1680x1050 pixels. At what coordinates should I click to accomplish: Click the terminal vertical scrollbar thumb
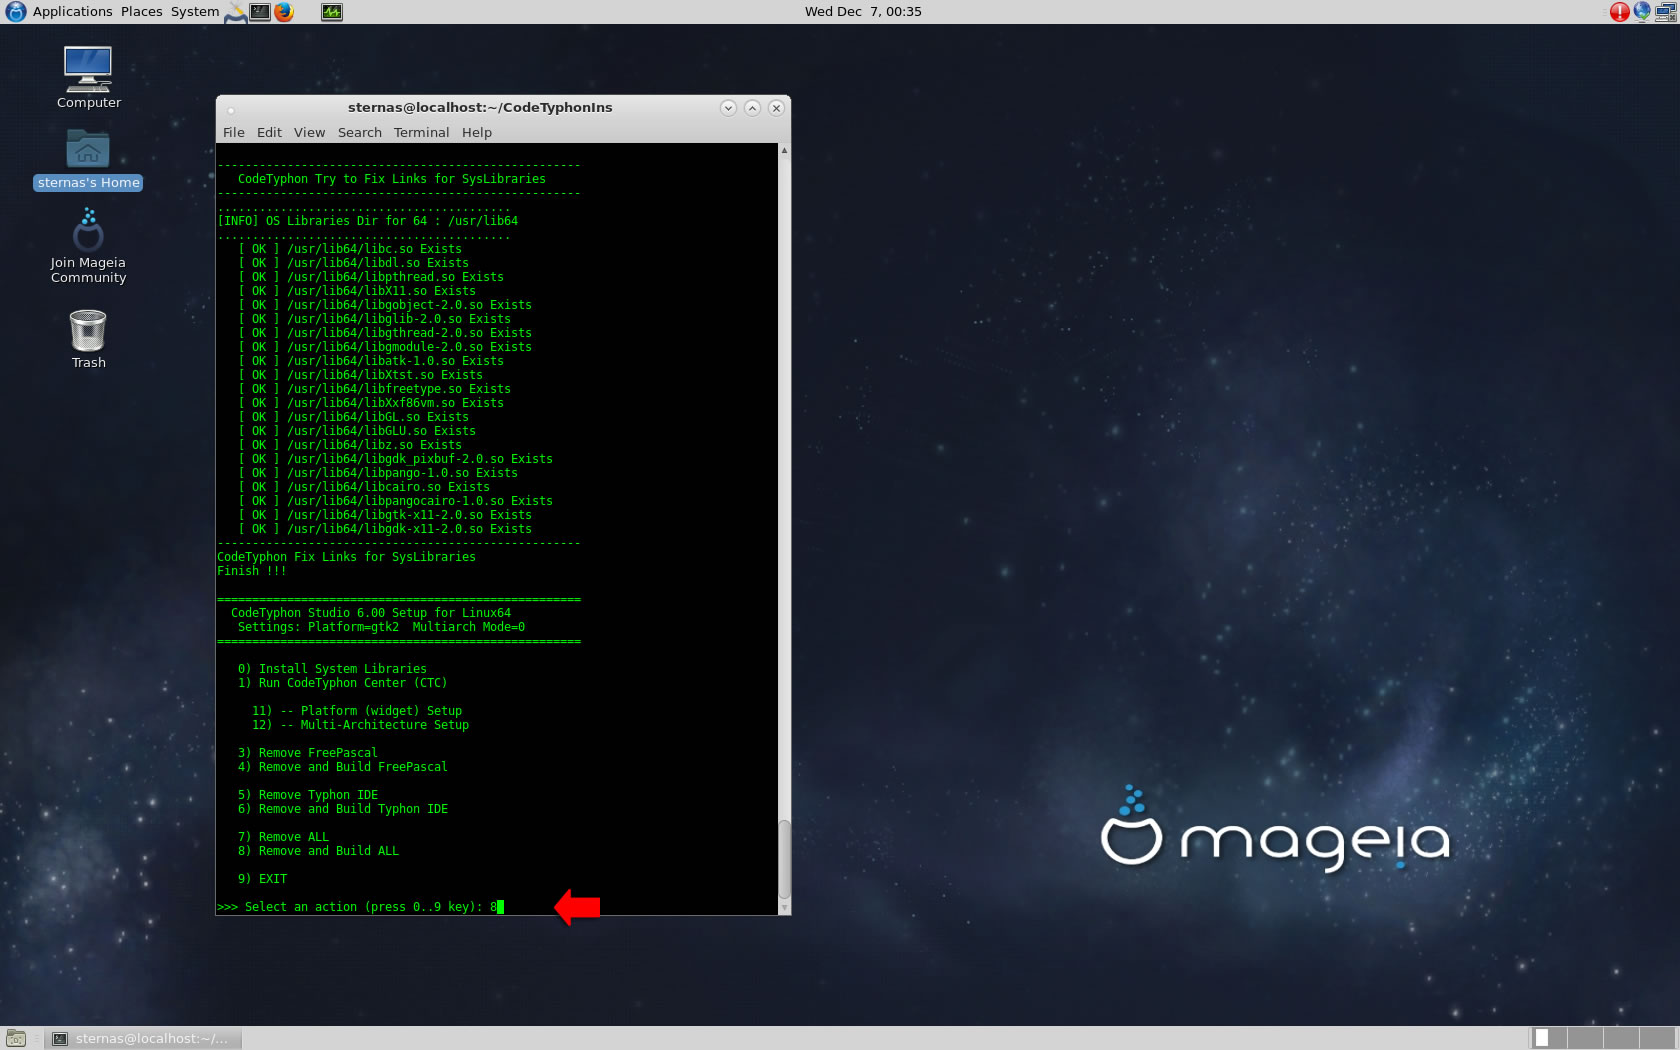click(784, 860)
